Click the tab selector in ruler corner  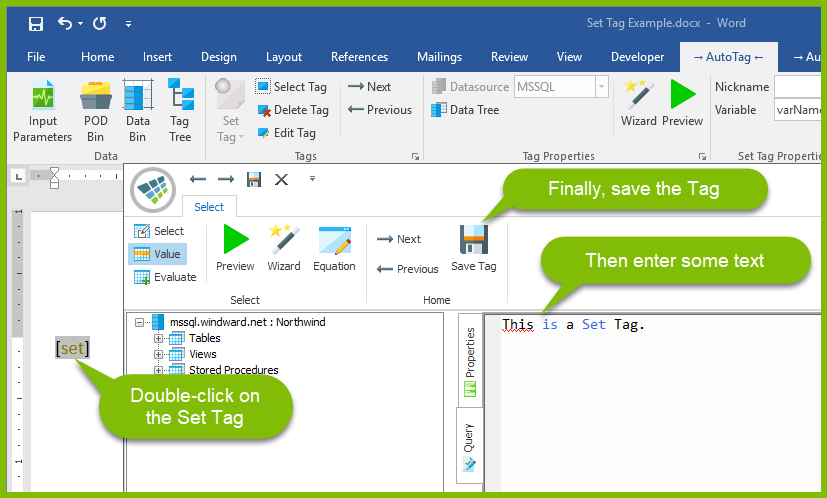tap(19, 176)
